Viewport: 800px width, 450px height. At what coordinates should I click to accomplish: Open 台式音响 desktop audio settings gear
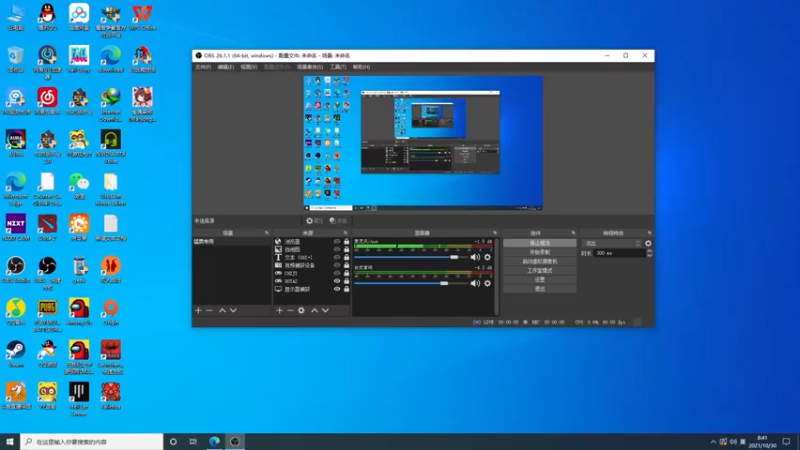pyautogui.click(x=487, y=283)
